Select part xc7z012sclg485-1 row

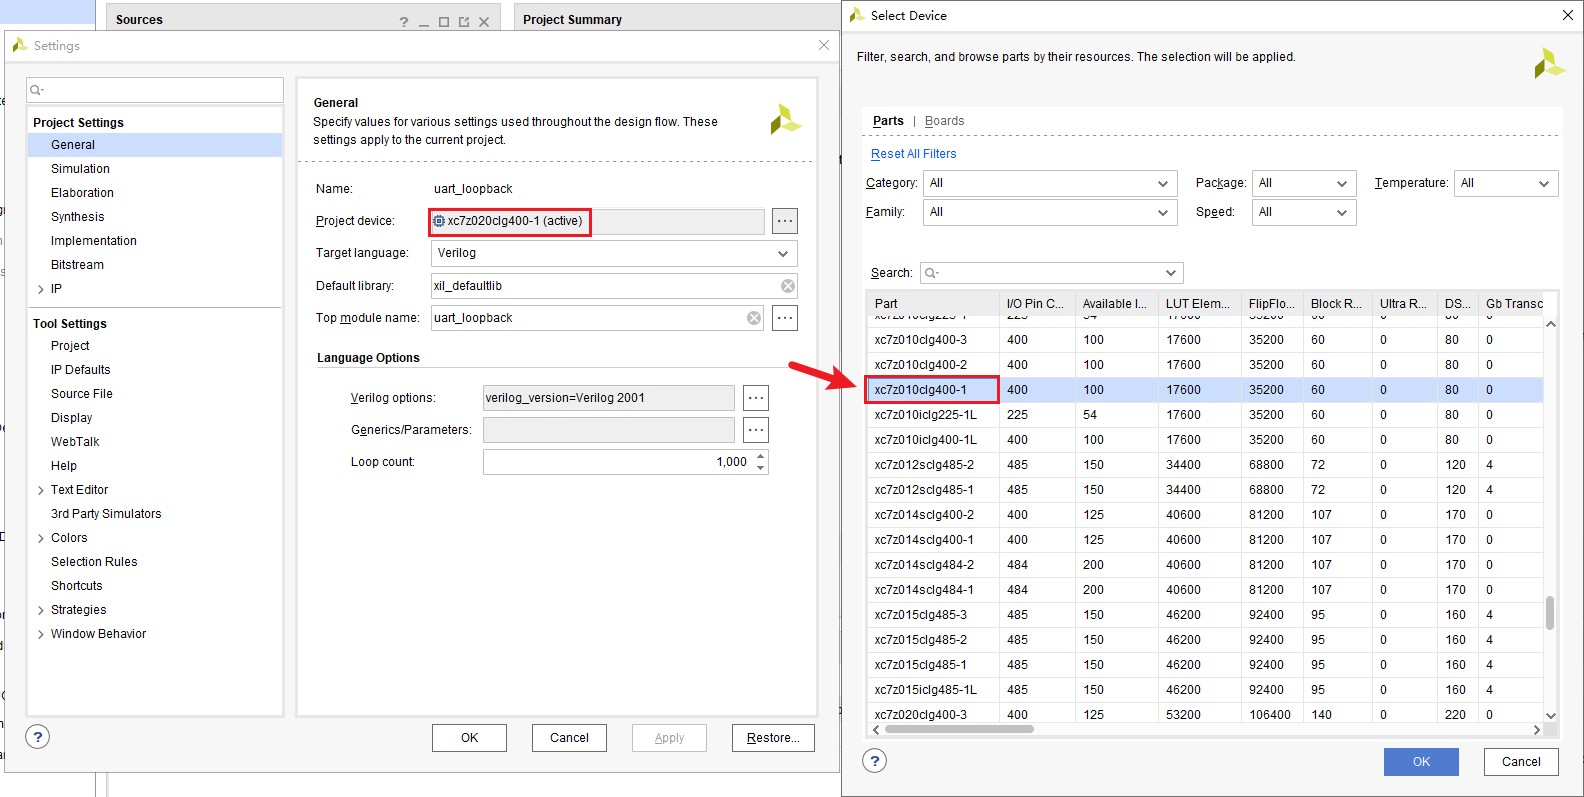1204,490
